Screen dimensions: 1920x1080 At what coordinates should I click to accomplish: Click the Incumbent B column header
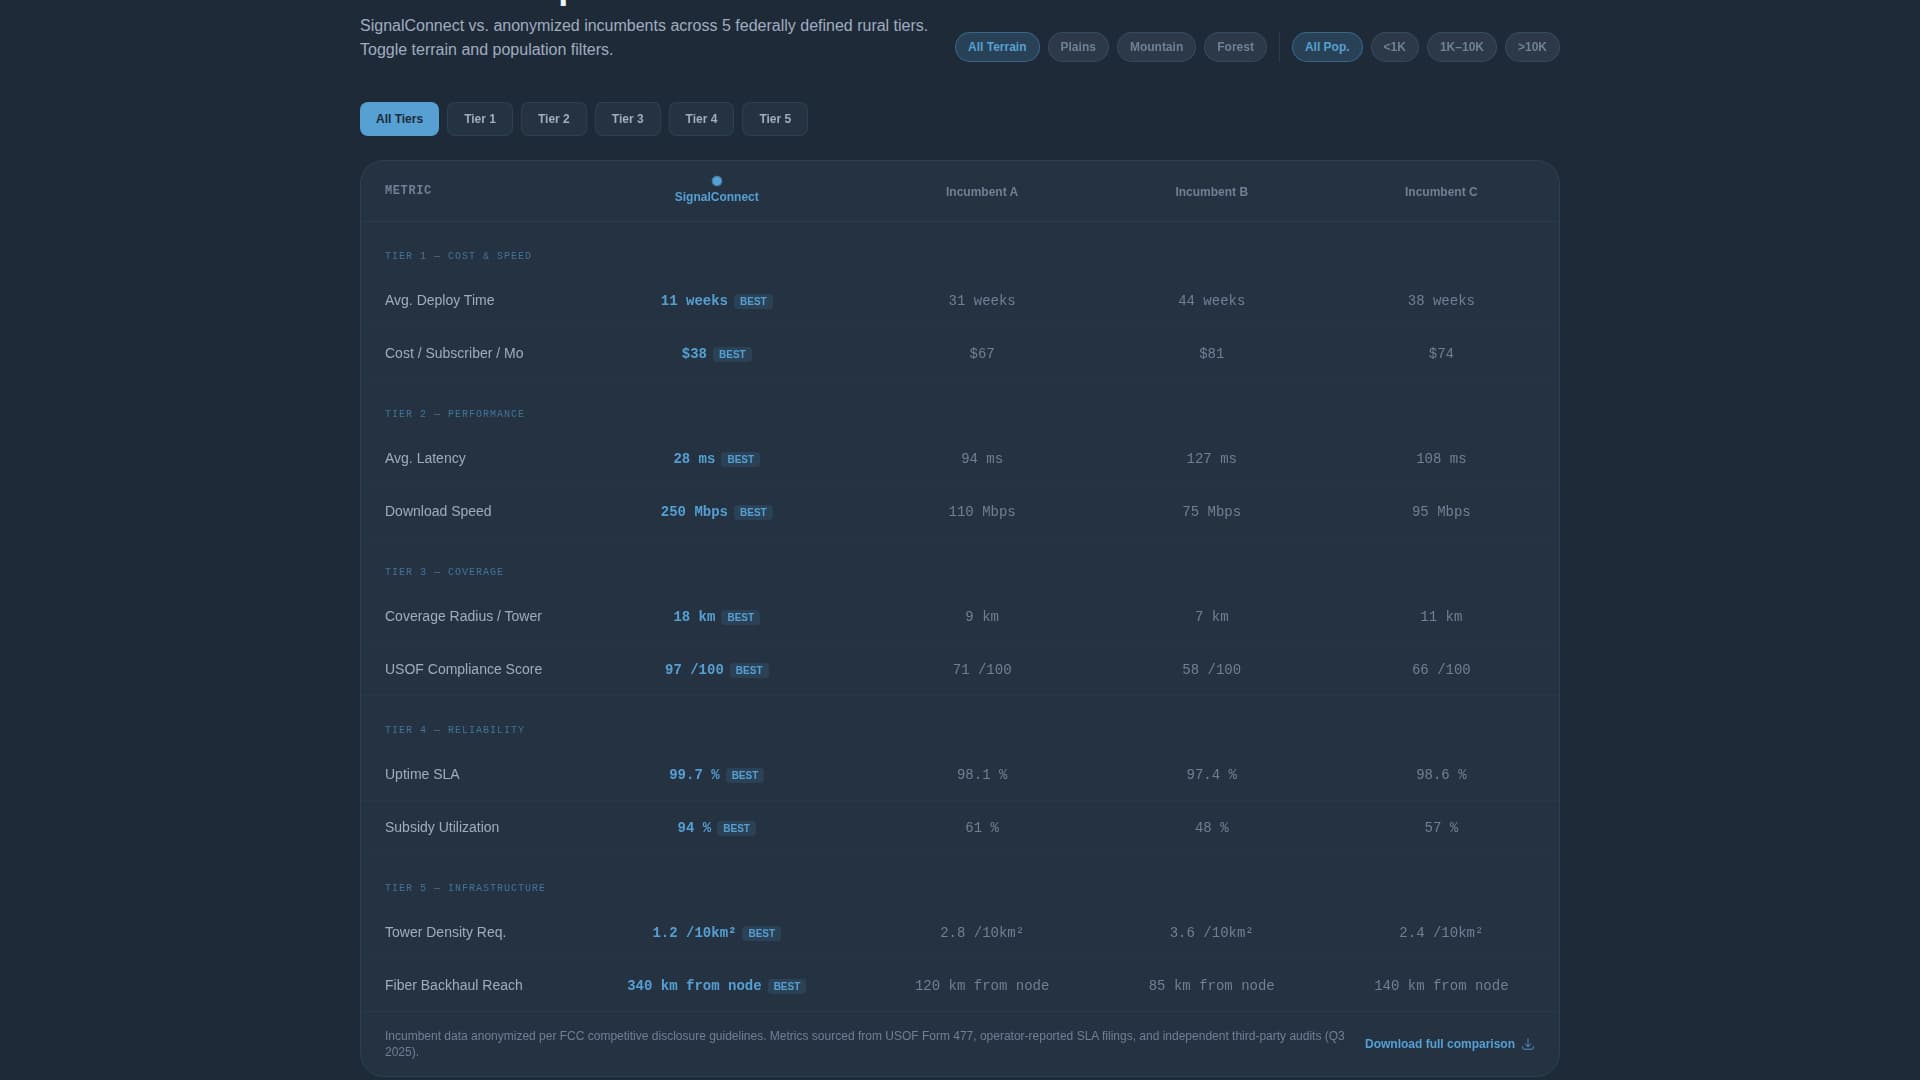[1211, 192]
